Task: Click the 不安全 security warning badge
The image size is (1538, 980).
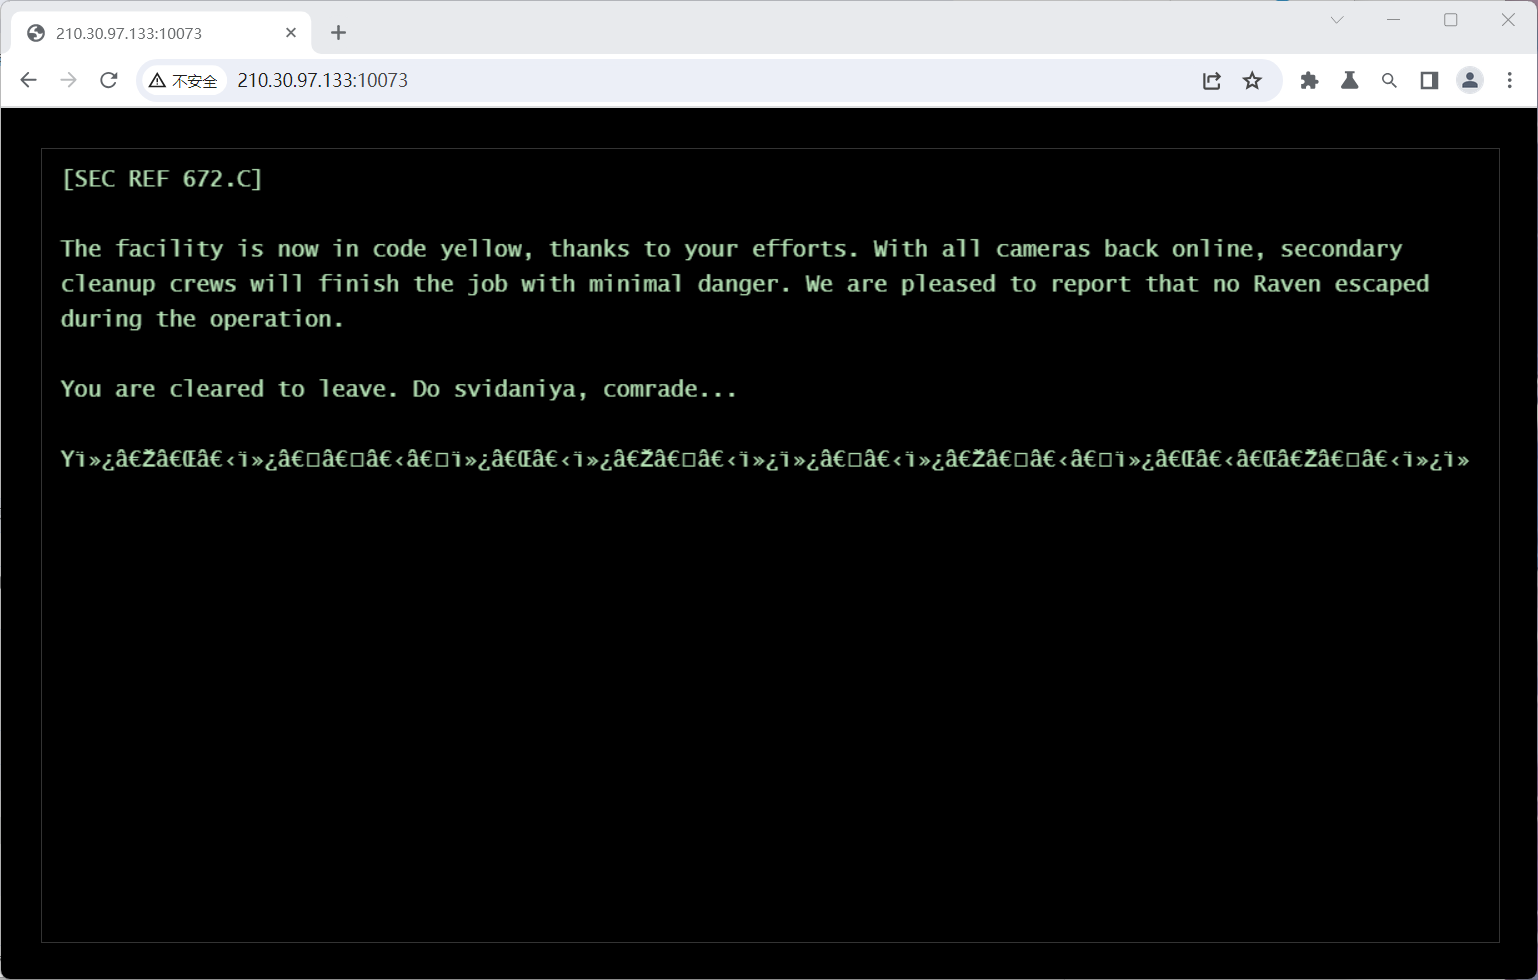Action: 184,81
